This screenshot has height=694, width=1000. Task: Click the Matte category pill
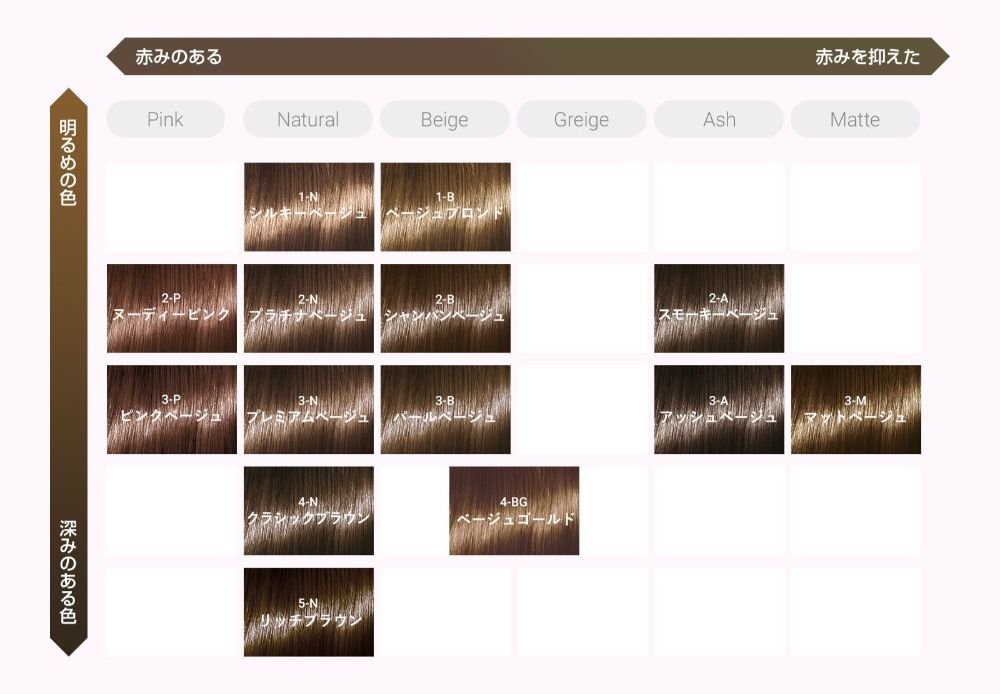(855, 119)
